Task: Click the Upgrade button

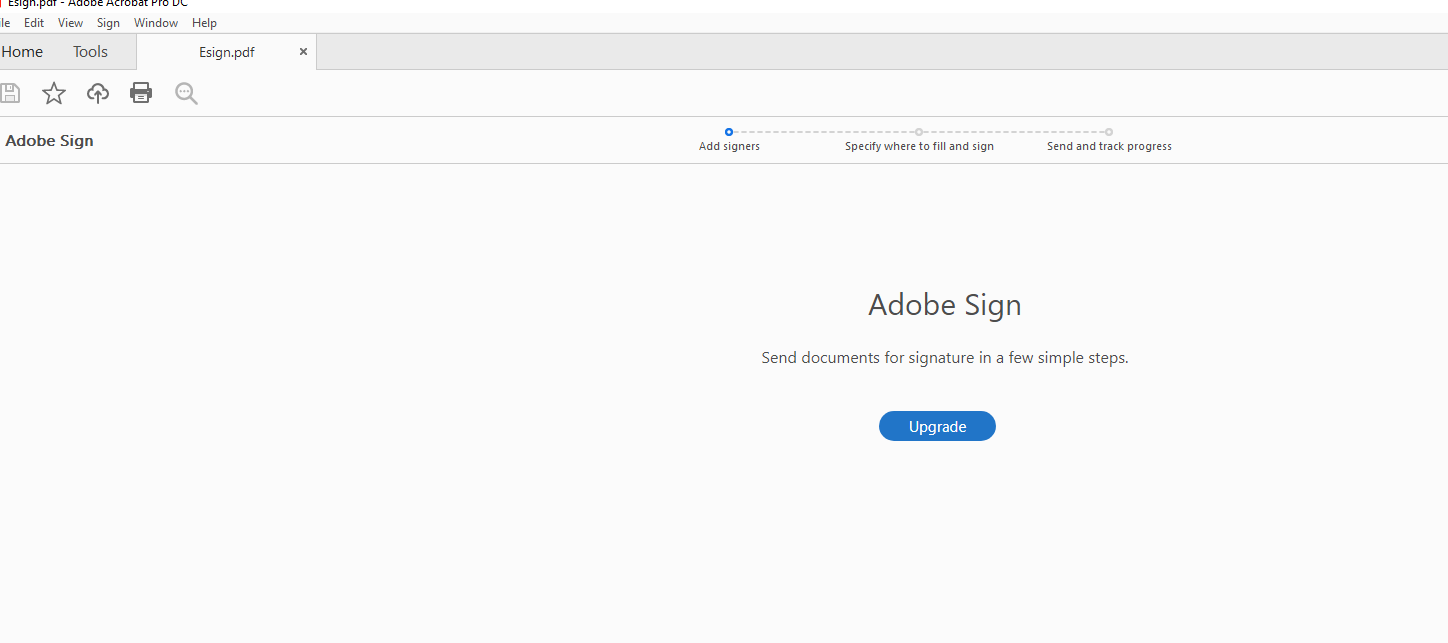Action: (936, 425)
